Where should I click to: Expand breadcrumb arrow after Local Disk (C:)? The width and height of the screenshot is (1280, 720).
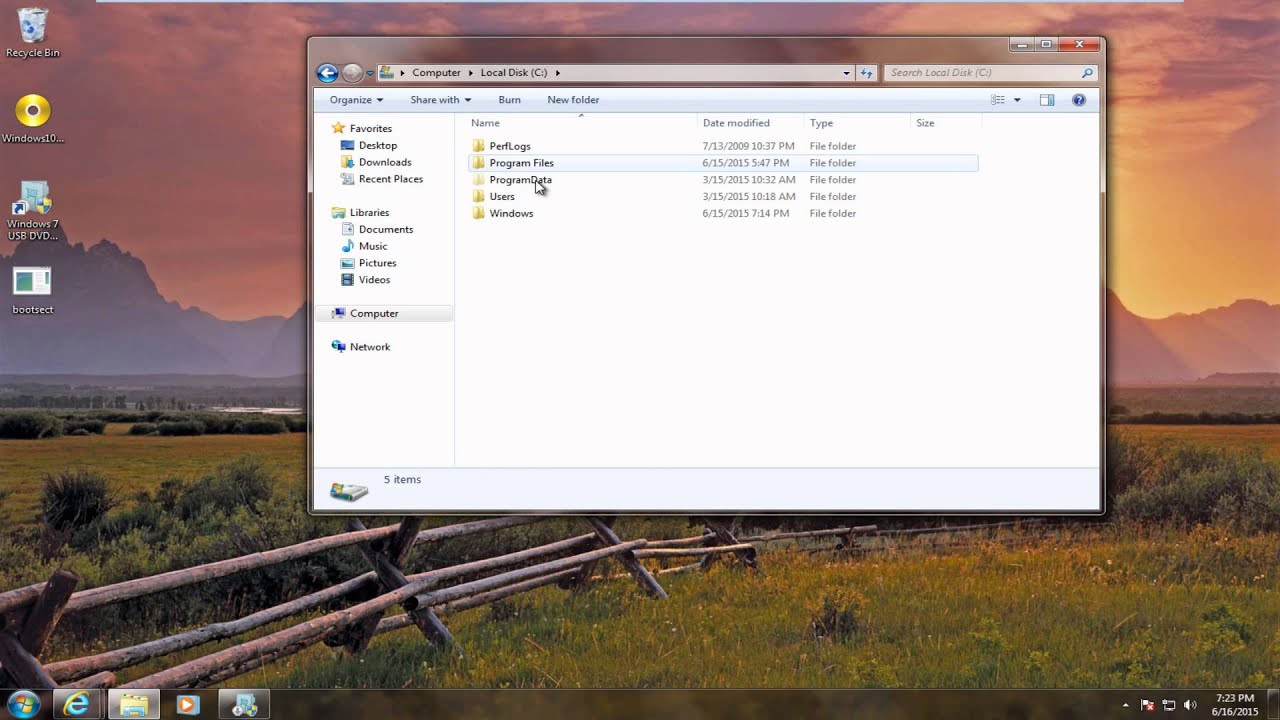(x=558, y=73)
